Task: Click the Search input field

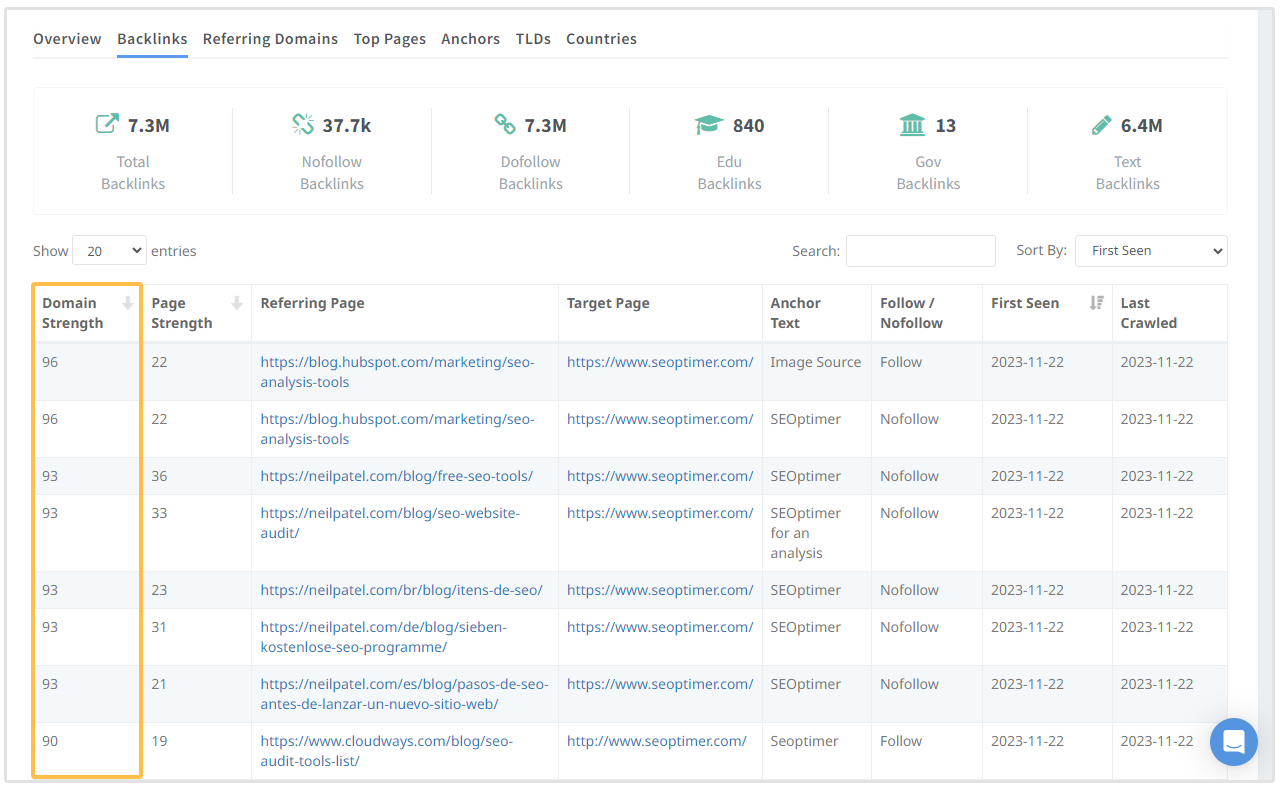Action: (920, 251)
